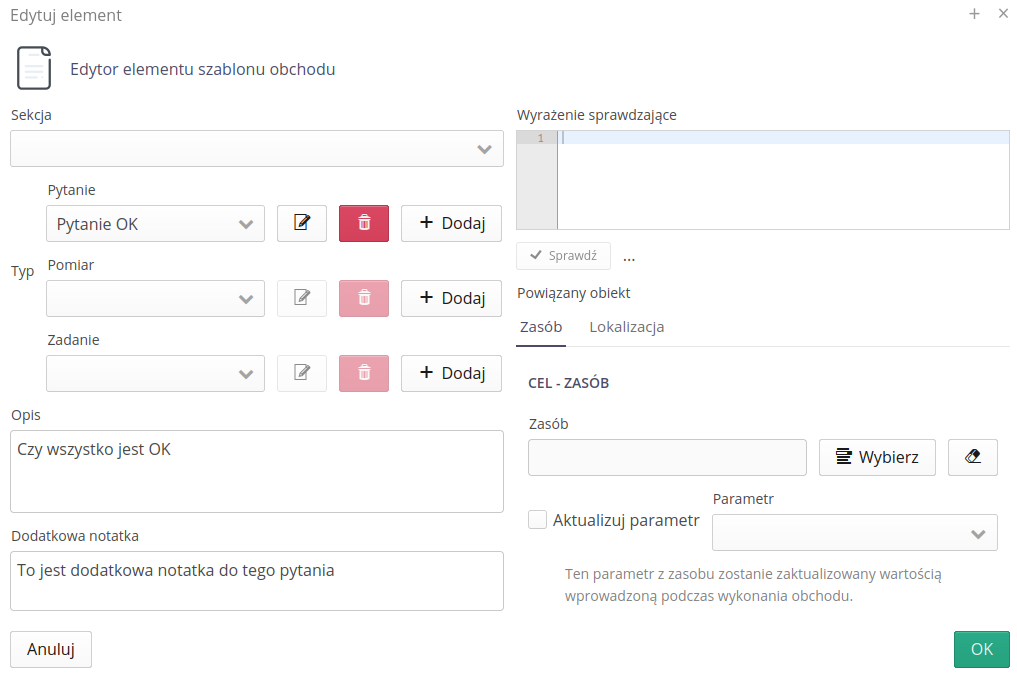Enable the Aktualizuj parametr checkbox
Screen dimensions: 1017x683
(538, 520)
